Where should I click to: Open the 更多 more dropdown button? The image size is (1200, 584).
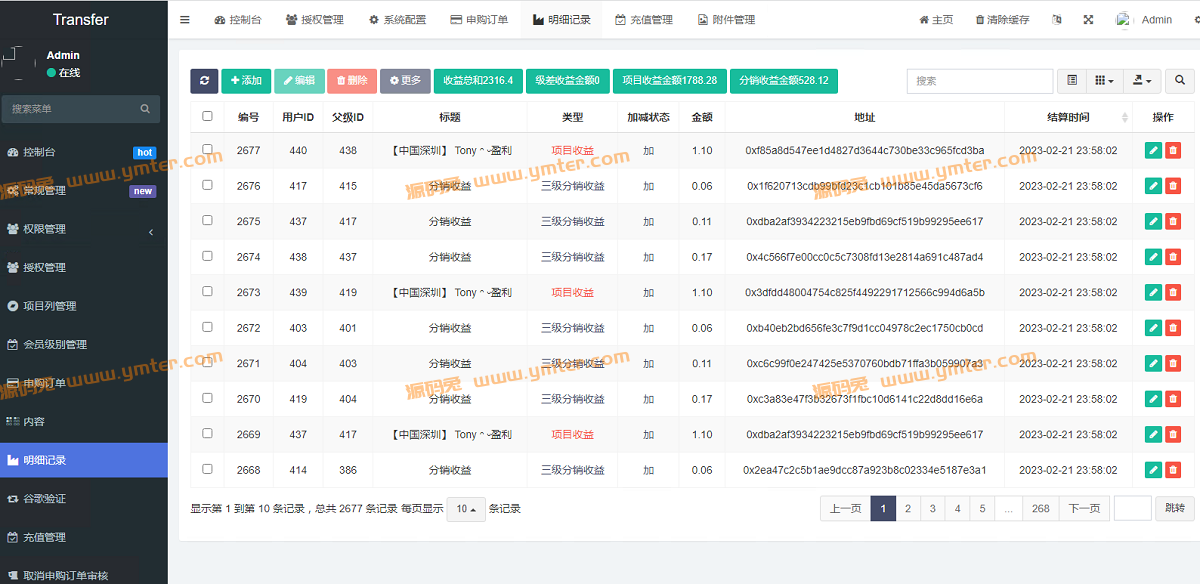[x=405, y=81]
